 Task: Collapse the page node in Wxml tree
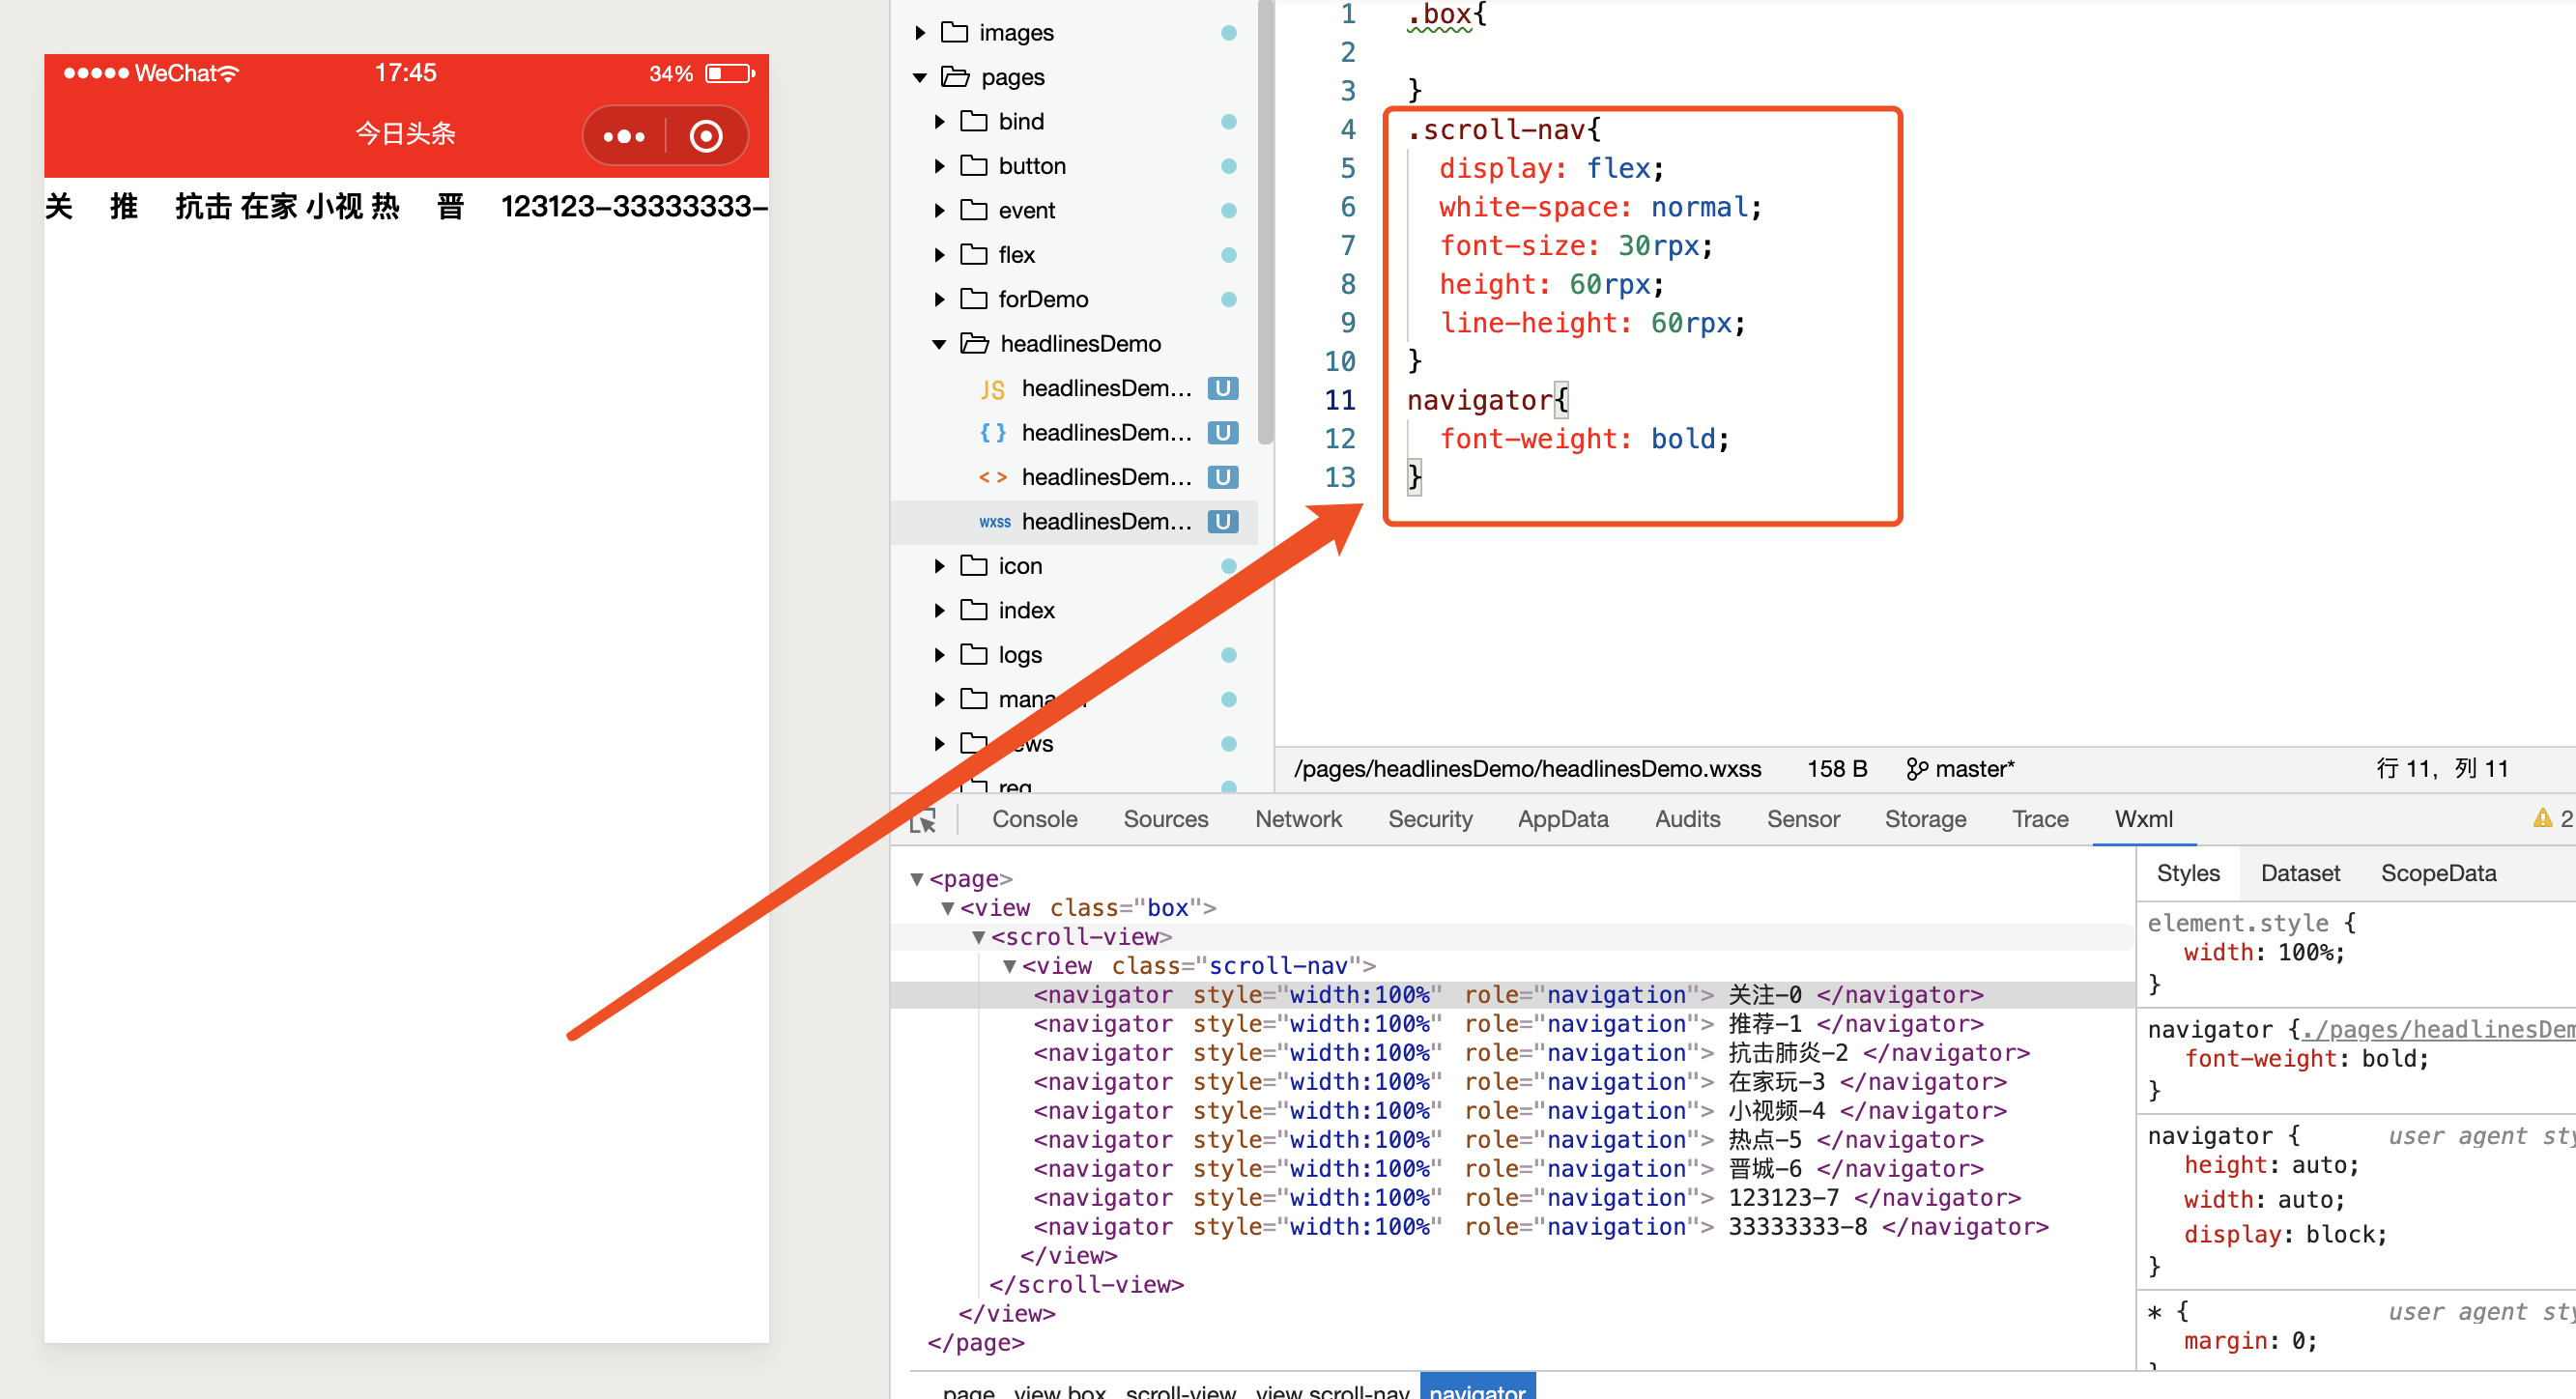pyautogui.click(x=916, y=879)
